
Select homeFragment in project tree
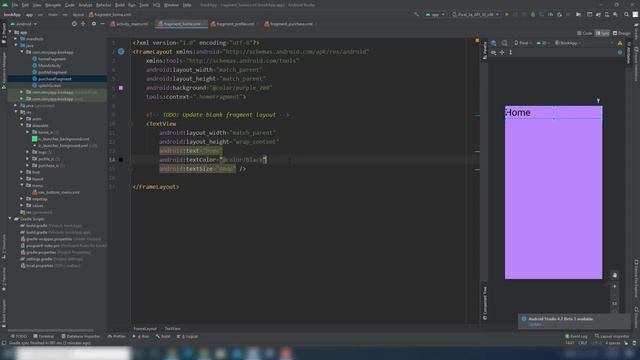(x=52, y=59)
